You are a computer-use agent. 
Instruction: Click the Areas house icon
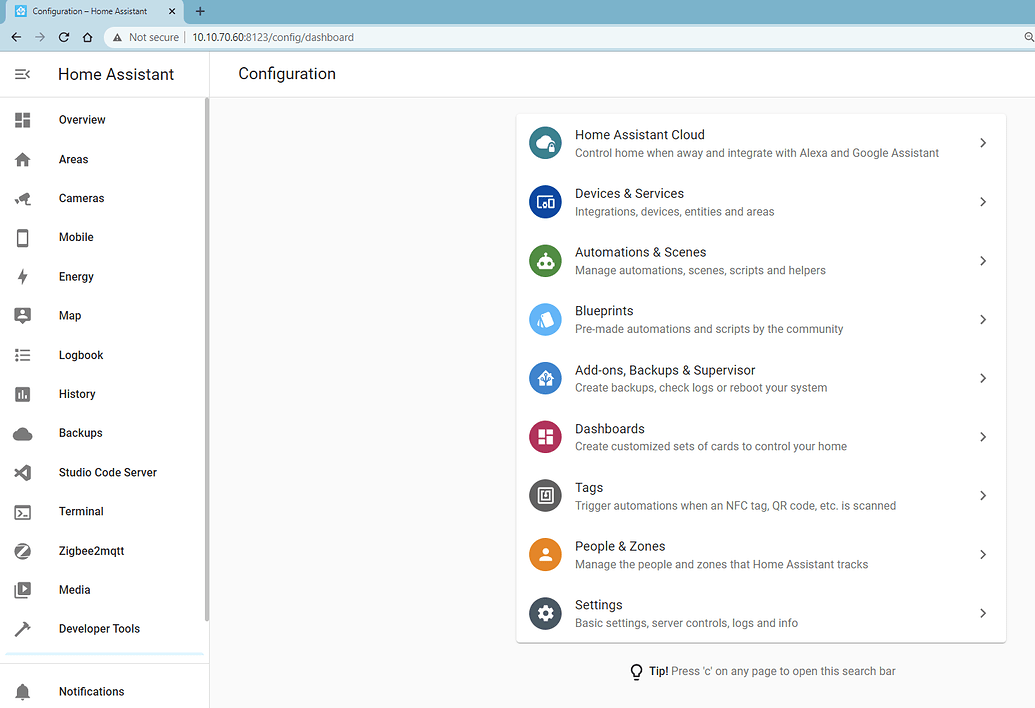point(22,159)
